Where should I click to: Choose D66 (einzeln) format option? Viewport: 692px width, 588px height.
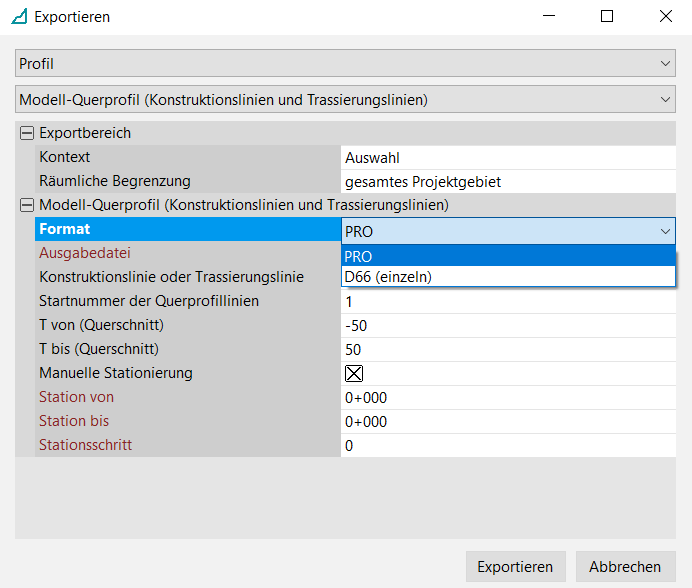coord(508,277)
